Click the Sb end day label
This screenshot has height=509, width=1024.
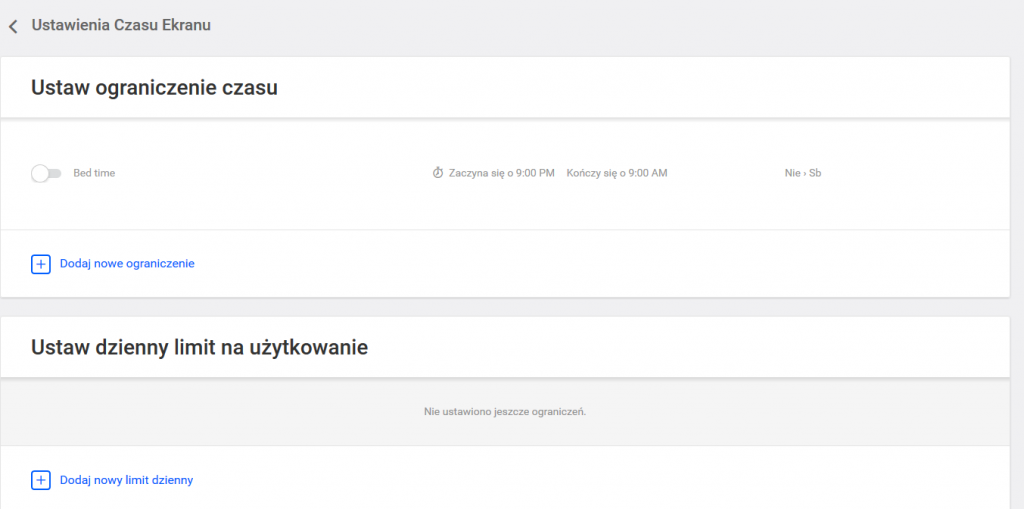click(x=815, y=173)
